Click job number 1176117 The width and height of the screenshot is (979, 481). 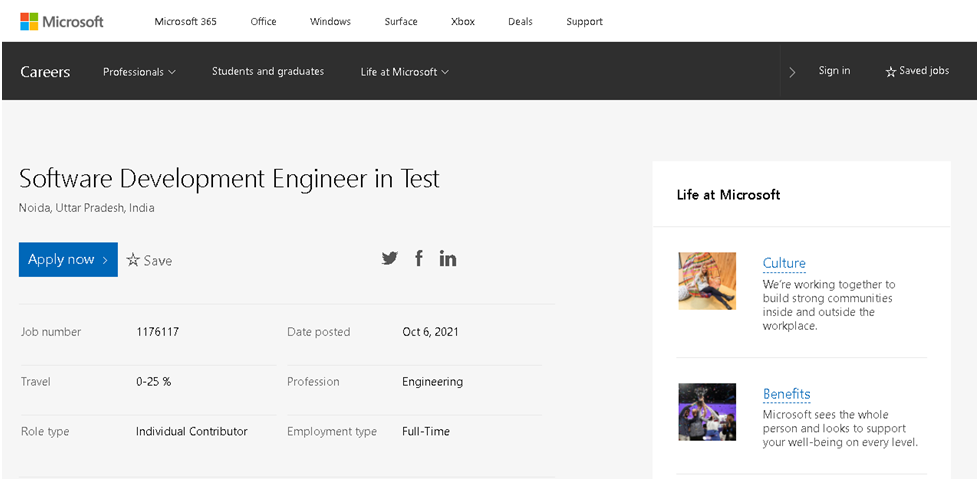click(x=157, y=332)
